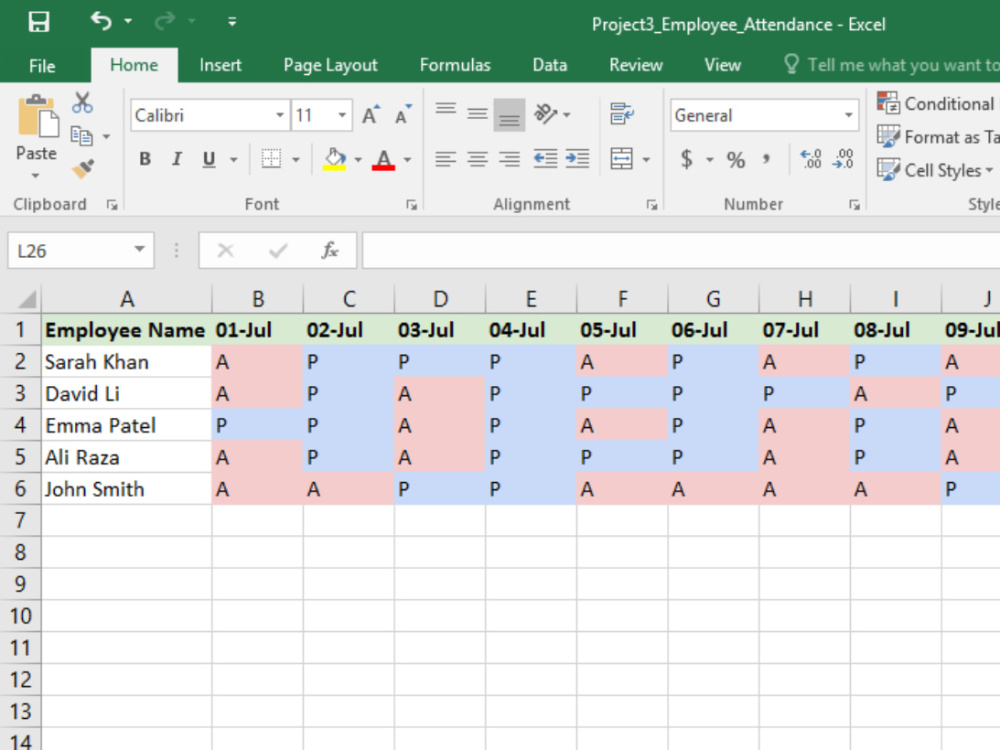Switch to the Page Layout tab

330,65
